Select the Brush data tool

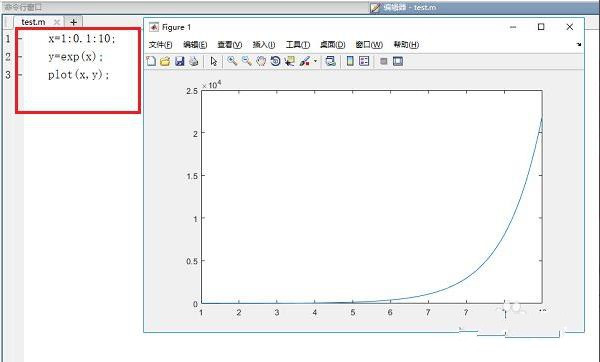[x=305, y=61]
